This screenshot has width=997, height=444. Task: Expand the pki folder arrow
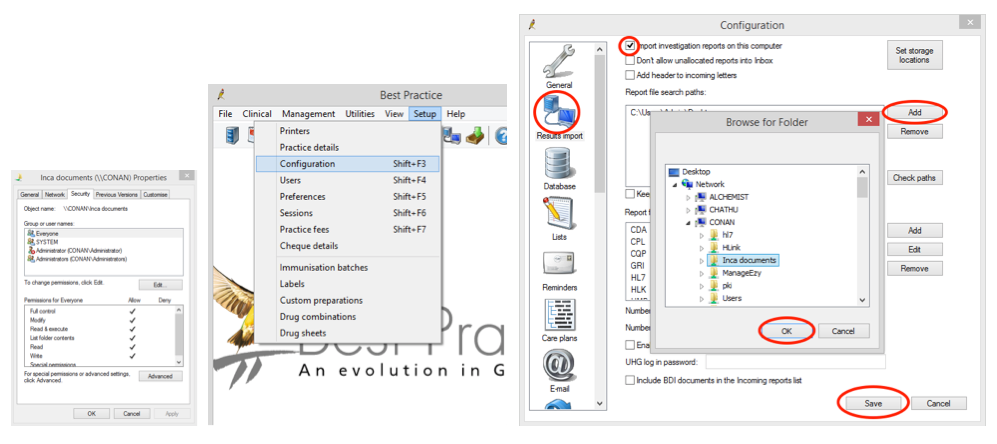point(701,286)
